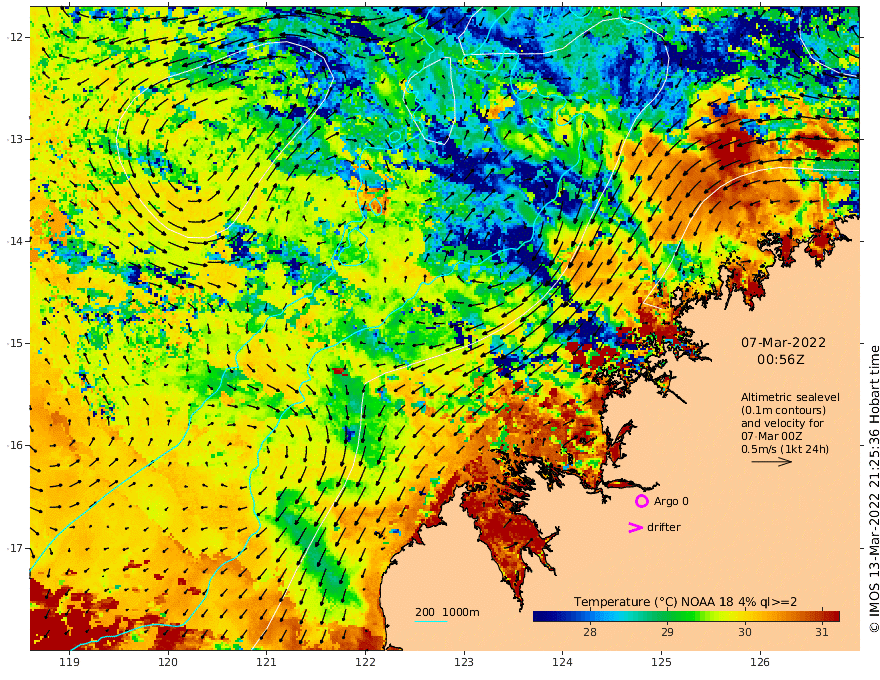The height and width of the screenshot is (680, 880).
Task: Click the IMOS copyright timestamp text
Action: pyautogui.click(x=874, y=489)
